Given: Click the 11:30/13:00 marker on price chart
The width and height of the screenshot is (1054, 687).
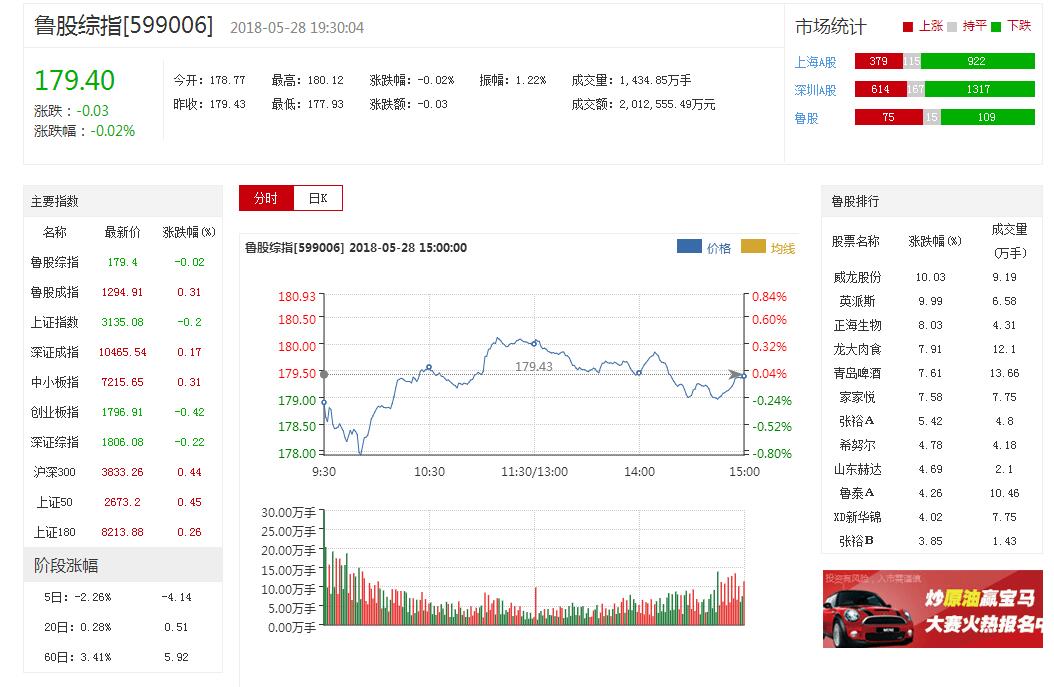Looking at the screenshot, I should (x=535, y=344).
